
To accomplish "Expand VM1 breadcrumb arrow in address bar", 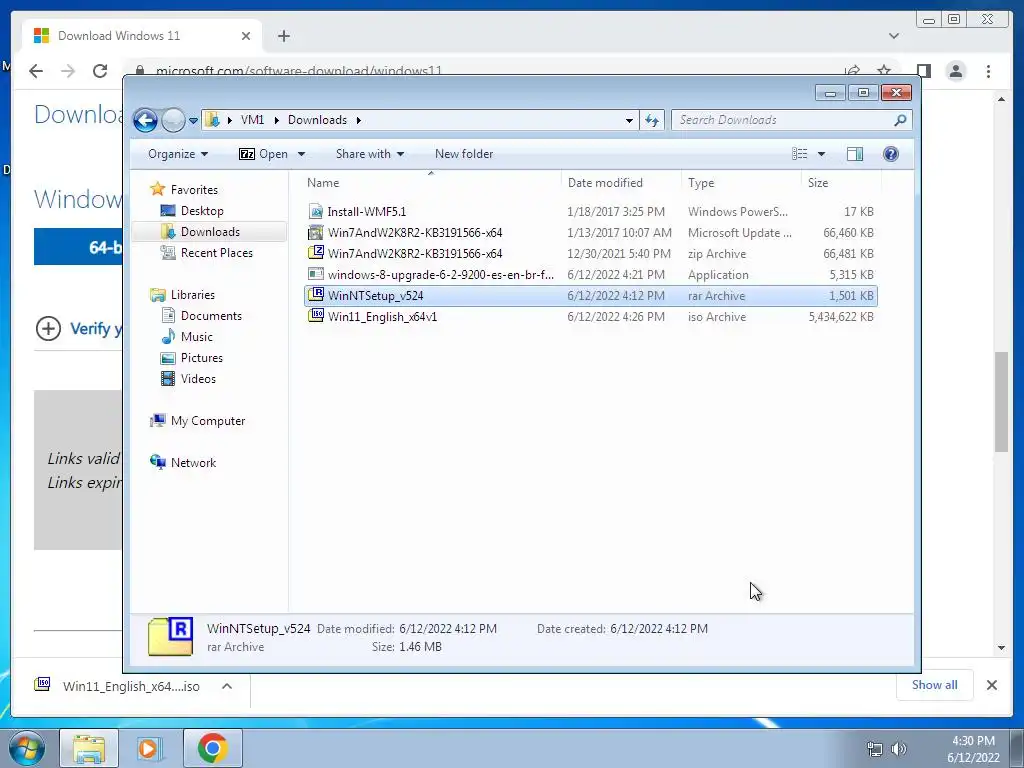I will (x=277, y=120).
